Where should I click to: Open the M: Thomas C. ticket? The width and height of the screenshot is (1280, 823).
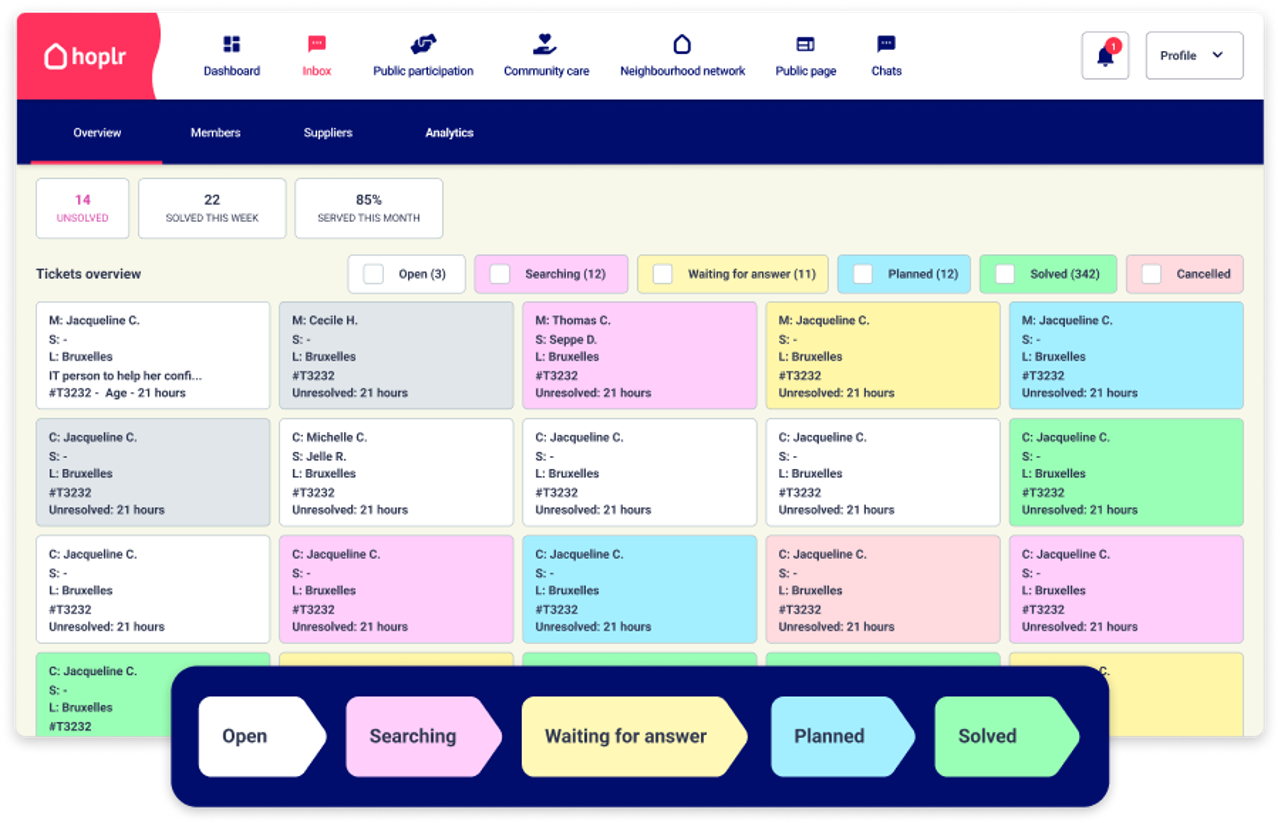(x=639, y=356)
